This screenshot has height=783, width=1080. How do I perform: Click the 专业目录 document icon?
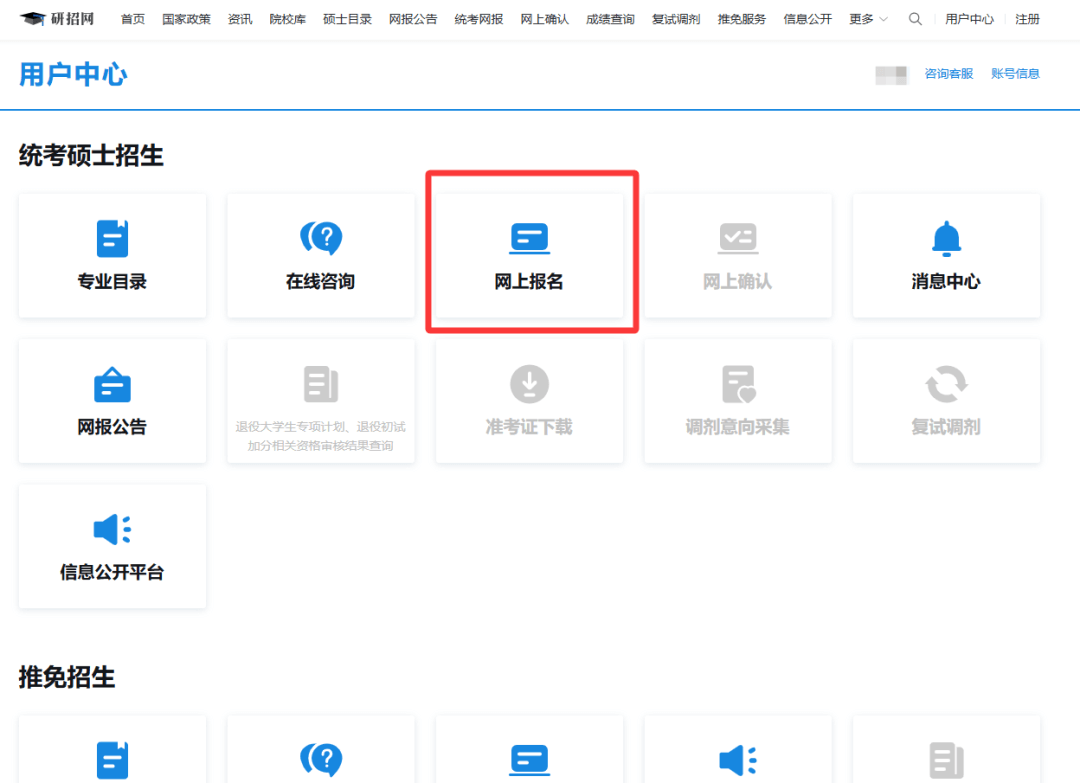tap(112, 238)
